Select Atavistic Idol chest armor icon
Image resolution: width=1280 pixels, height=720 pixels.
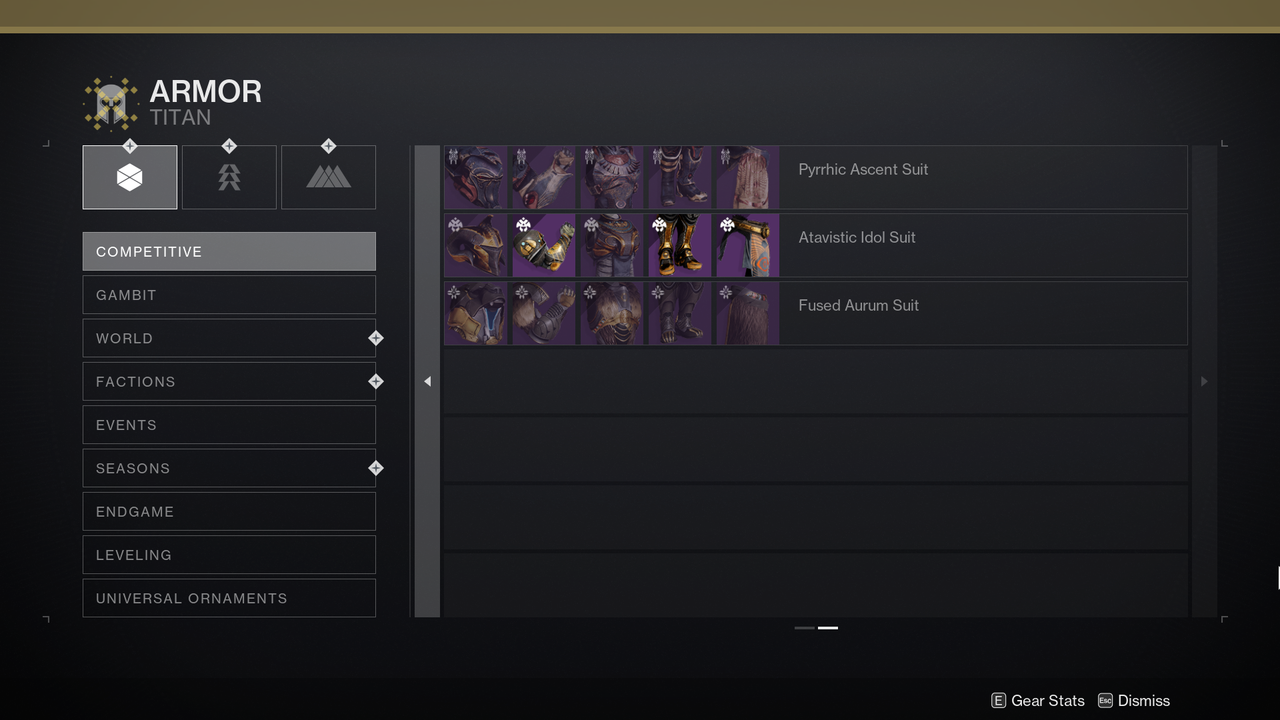point(612,245)
